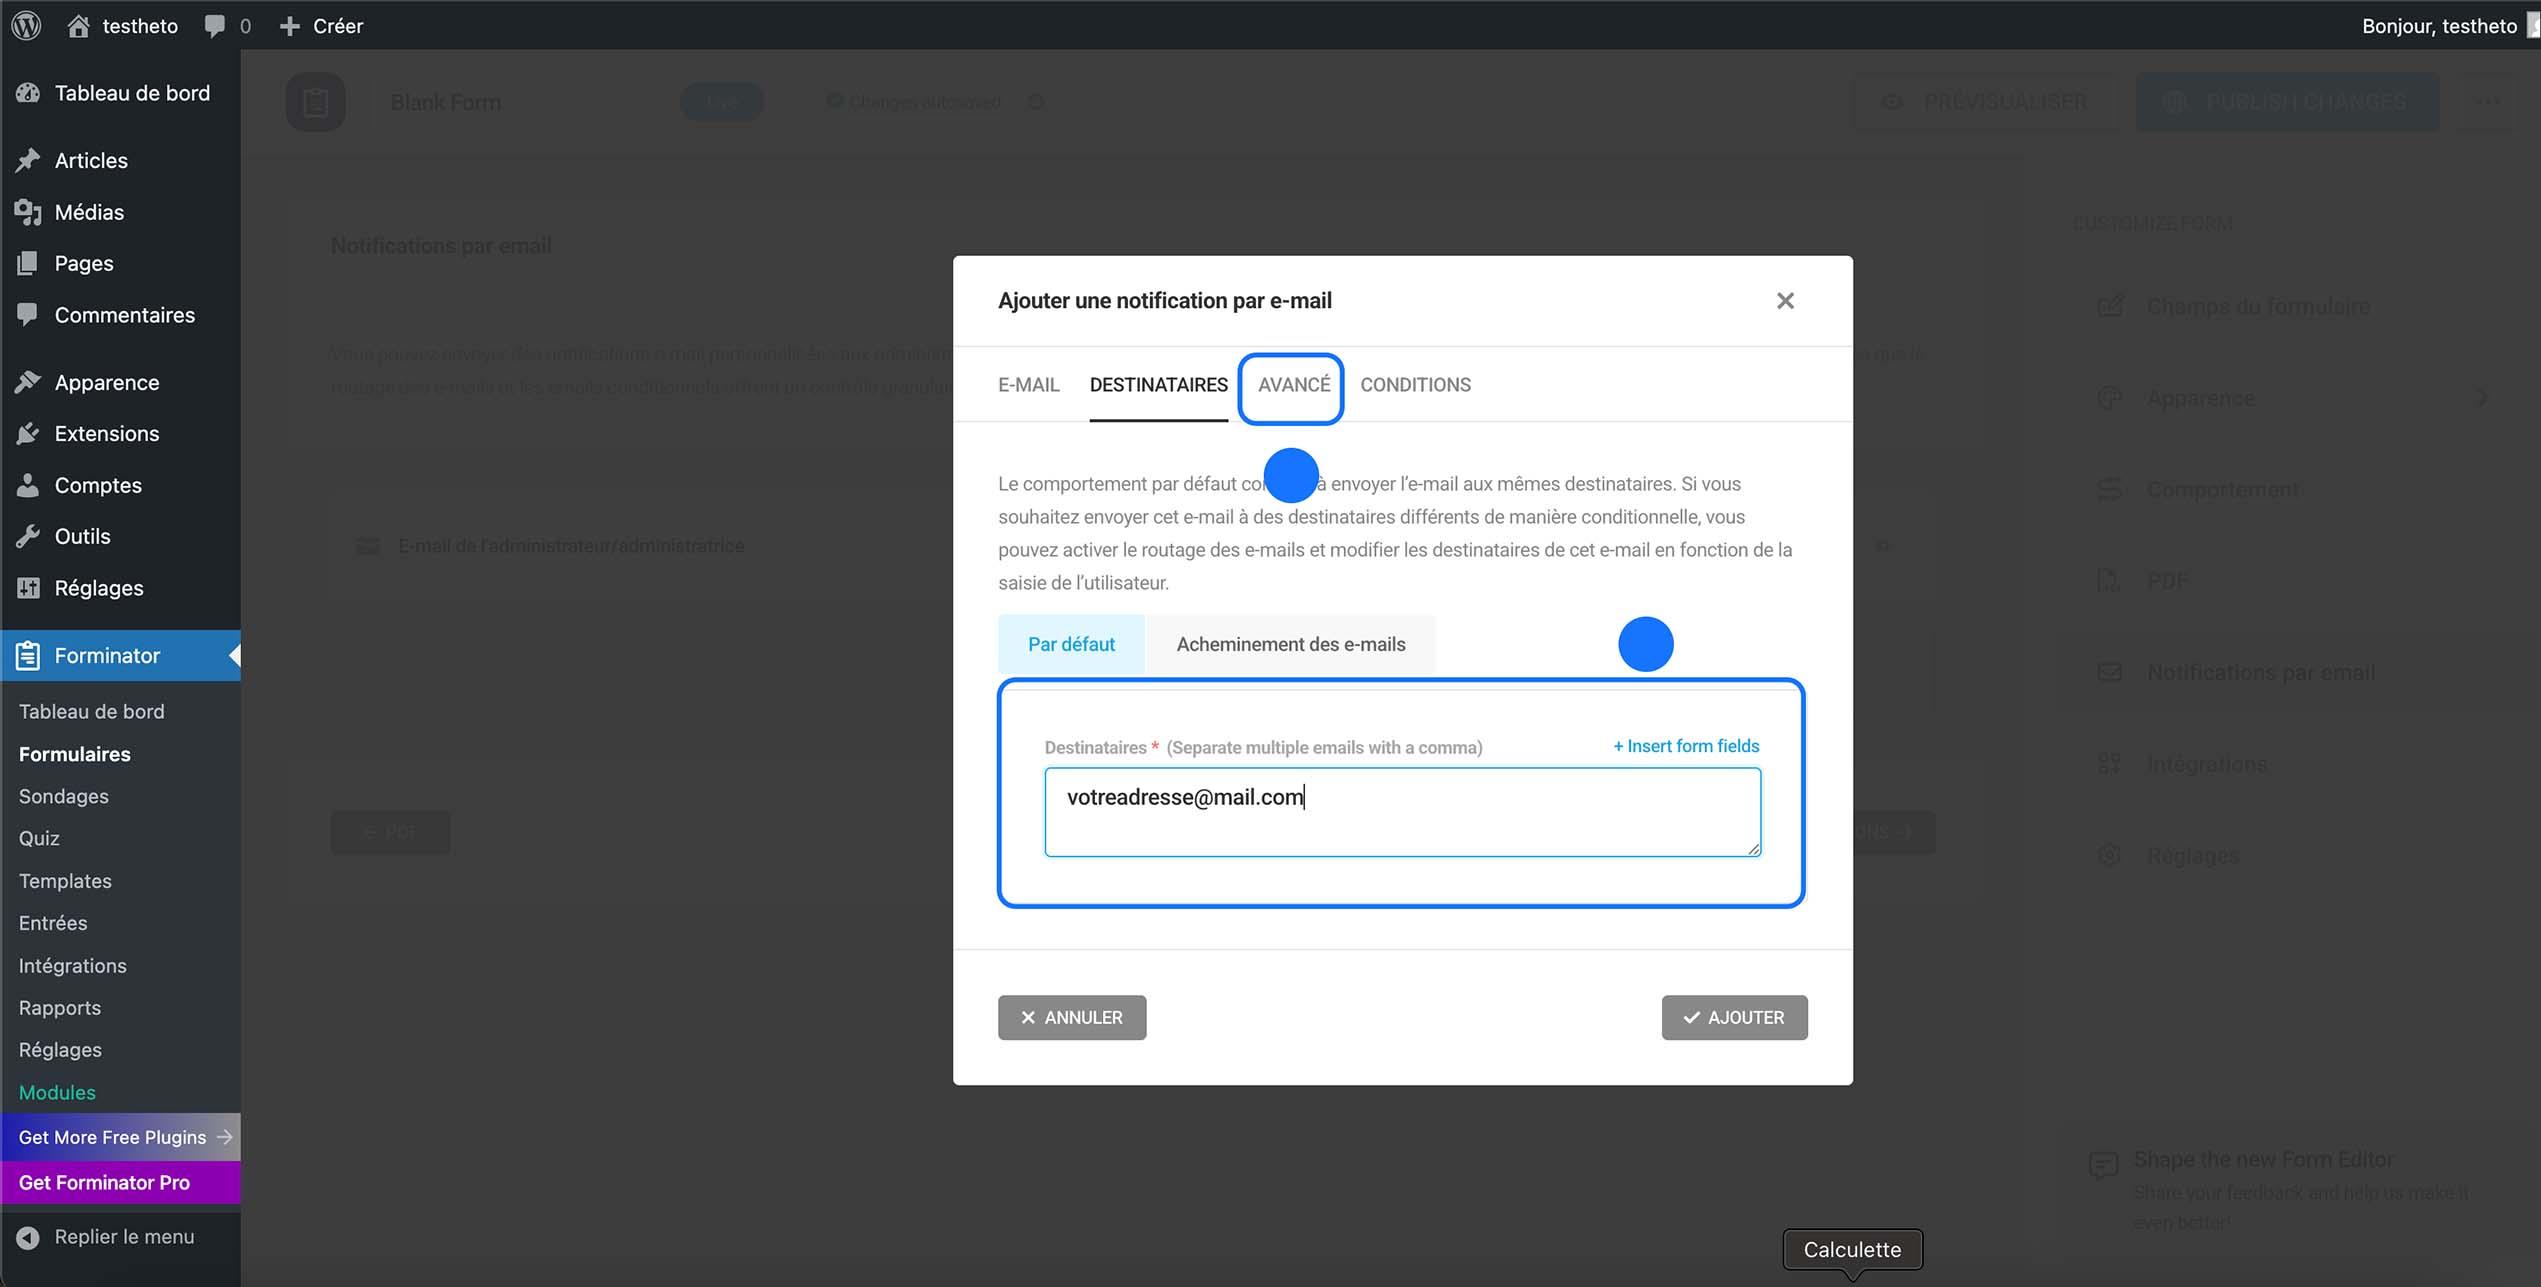Select the Par défaut routing option
The image size is (2541, 1287).
pos(1070,644)
